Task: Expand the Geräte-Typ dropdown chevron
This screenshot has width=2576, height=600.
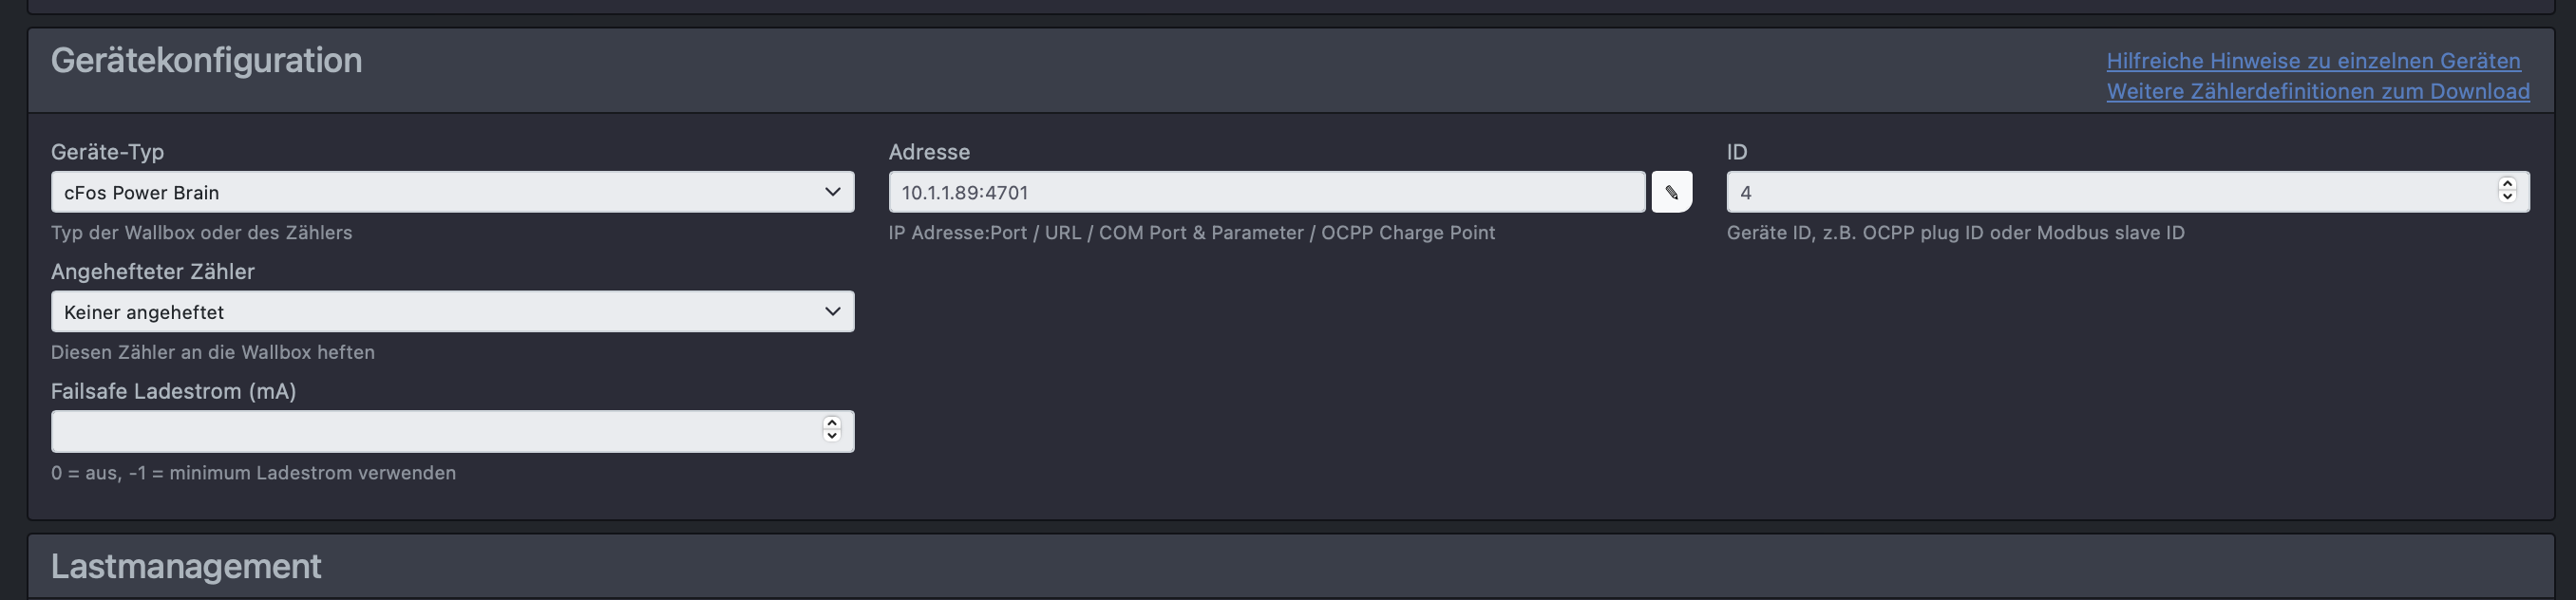Action: [x=832, y=192]
